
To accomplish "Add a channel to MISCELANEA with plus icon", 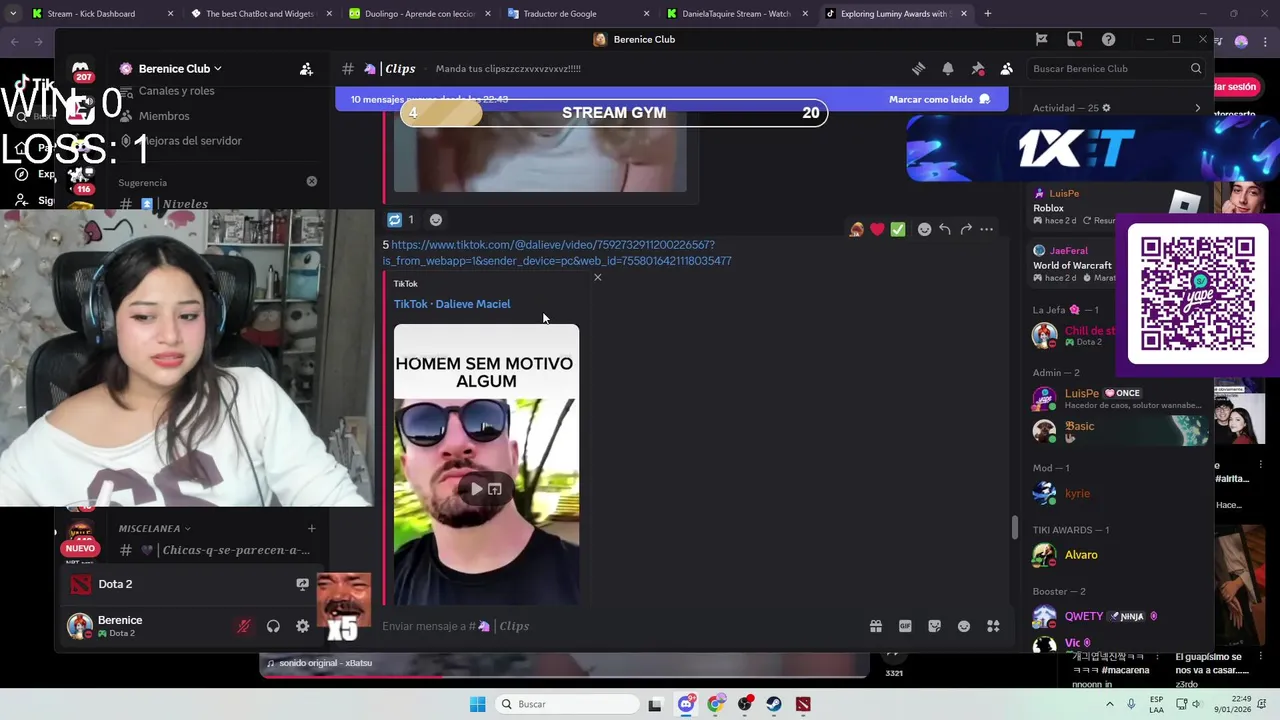I will [311, 528].
